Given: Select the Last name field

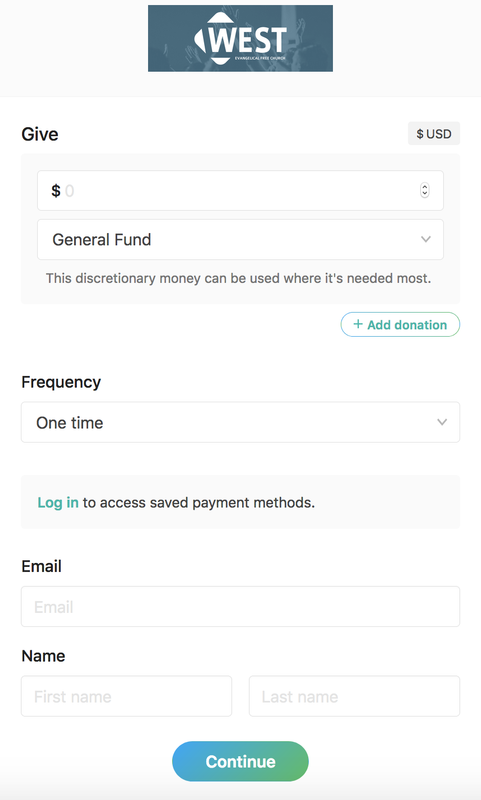Looking at the screenshot, I should 355,696.
